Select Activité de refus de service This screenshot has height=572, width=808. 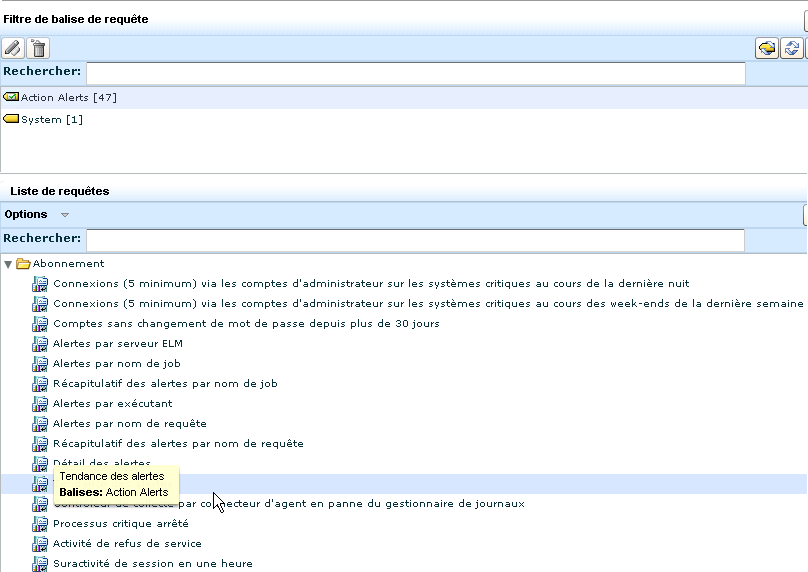pyautogui.click(x=127, y=544)
